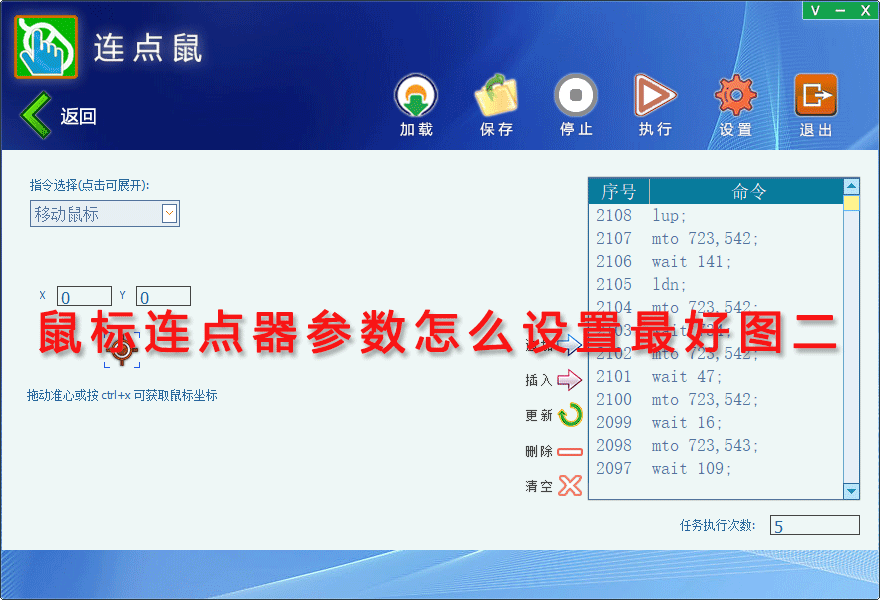
Task: Minimize the window with the dash button
Action: [840, 10]
